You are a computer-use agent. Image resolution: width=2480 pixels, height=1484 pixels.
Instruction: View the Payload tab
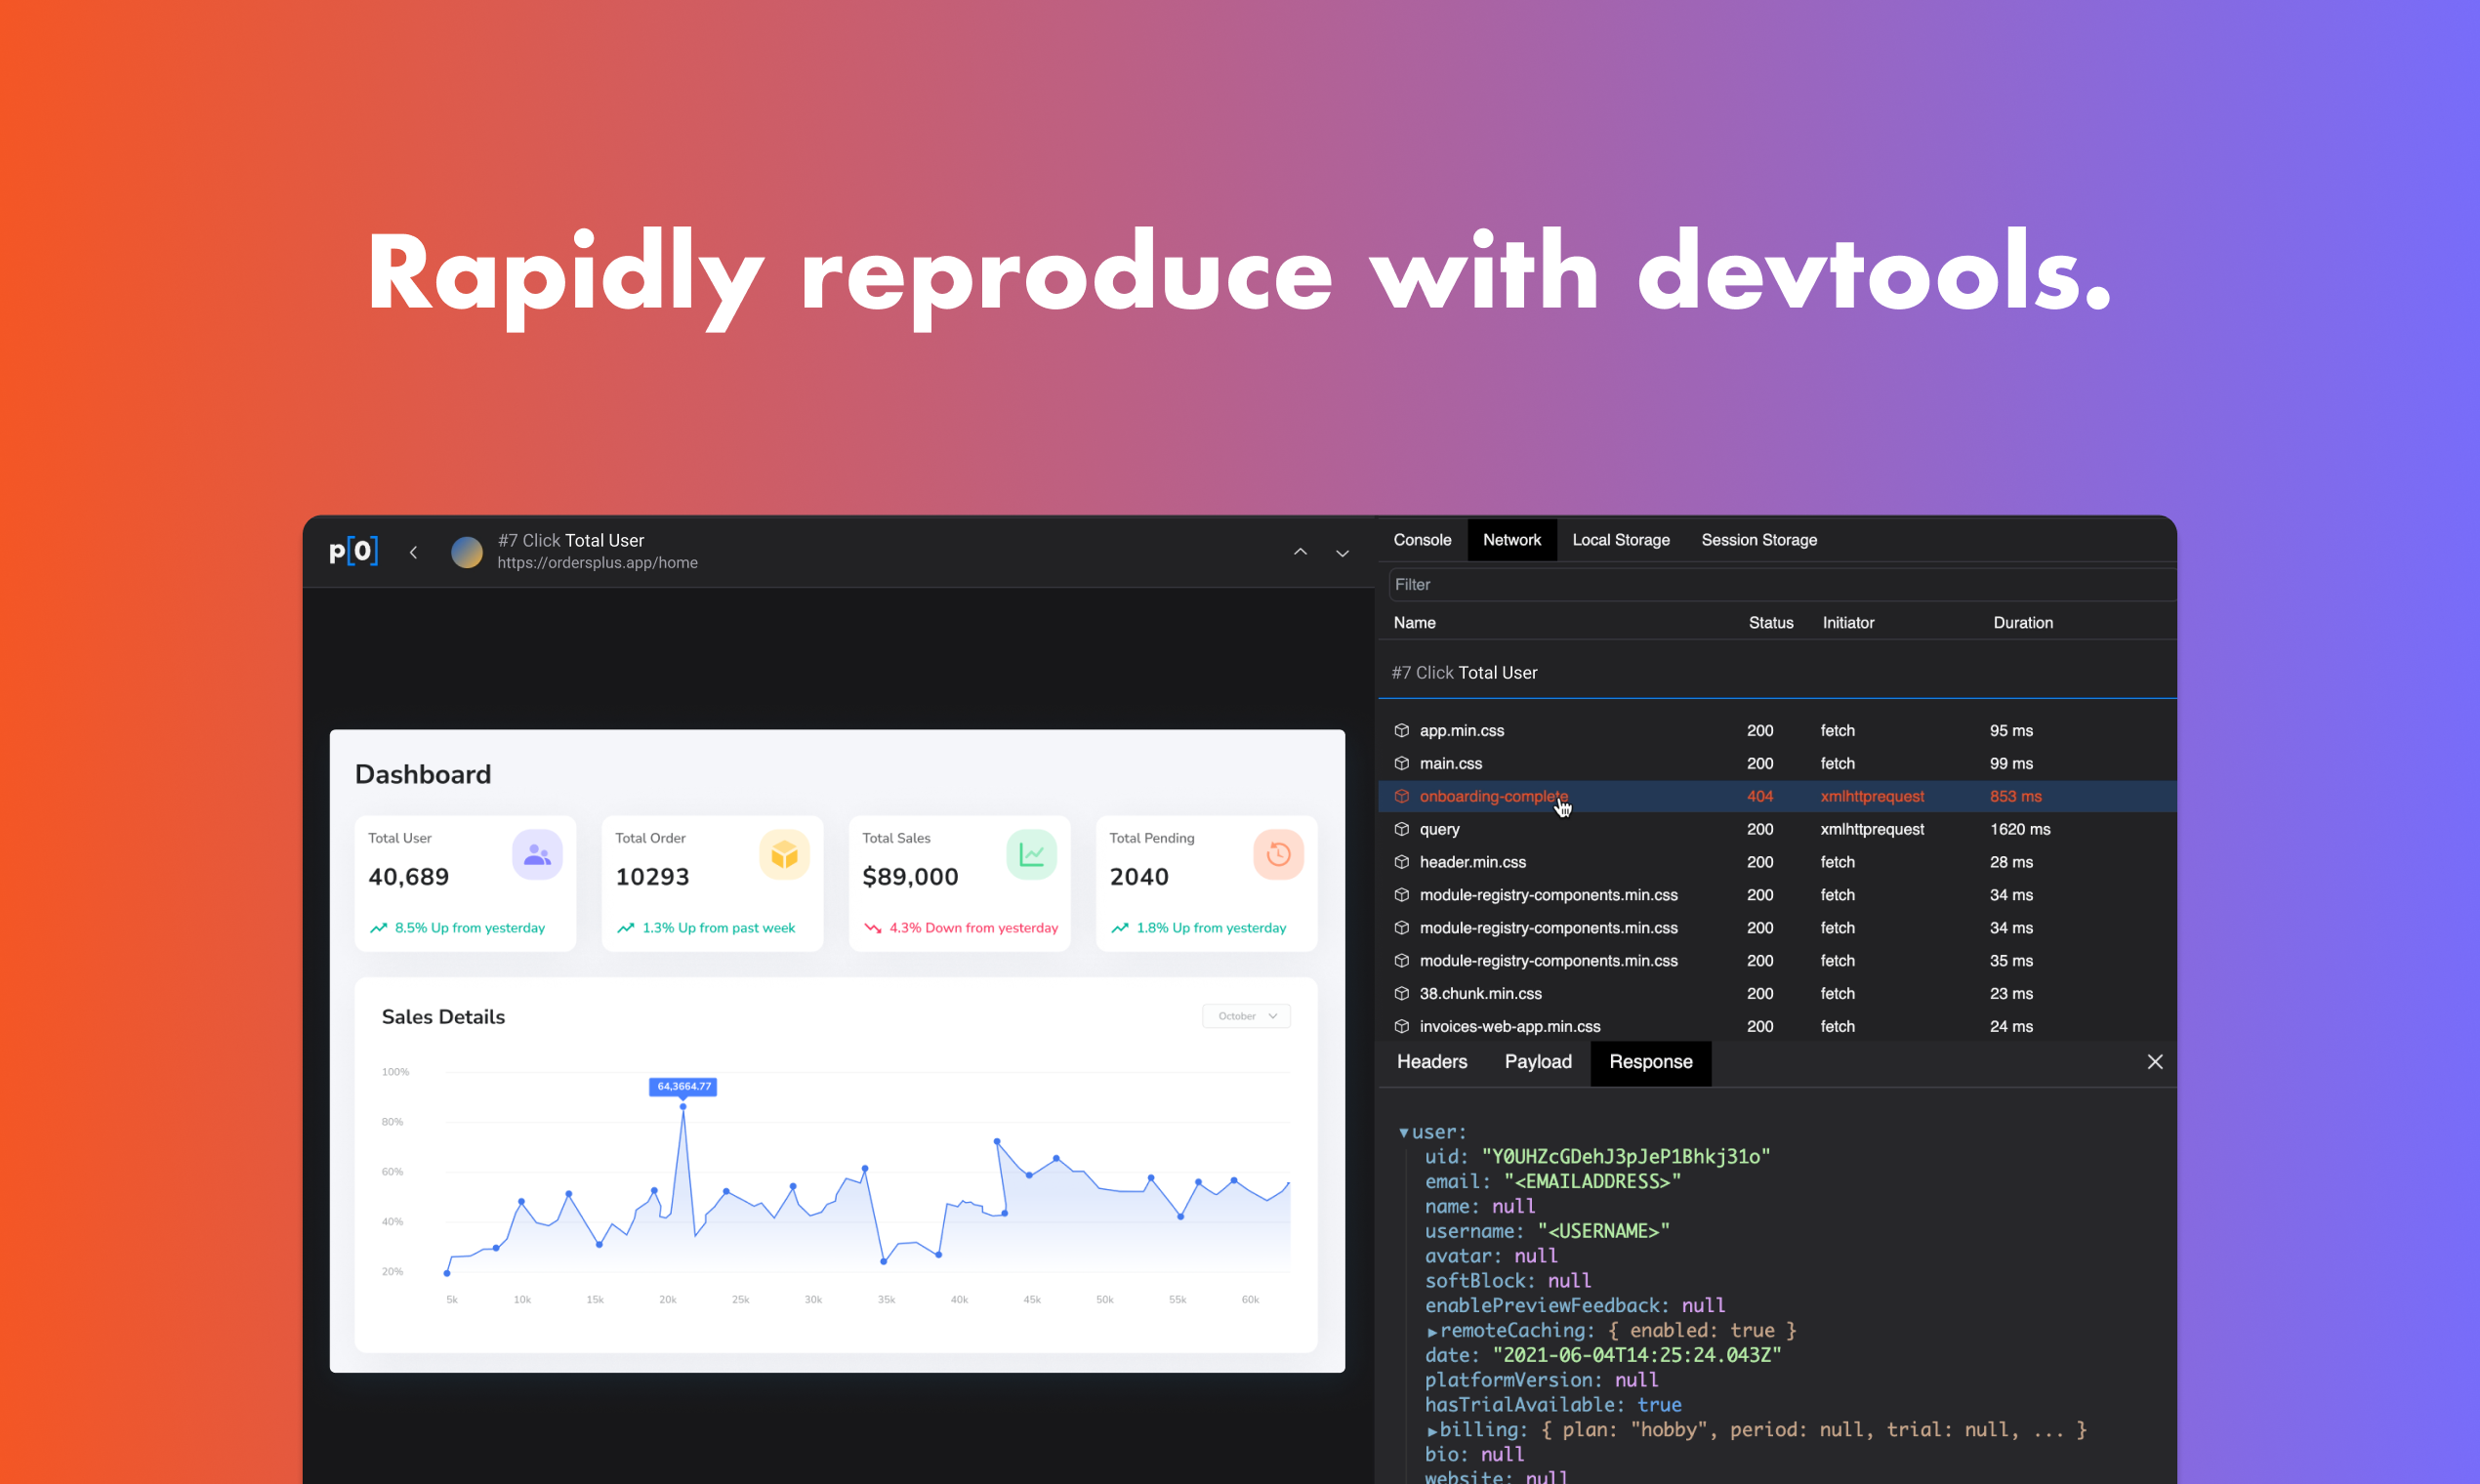(1537, 1062)
